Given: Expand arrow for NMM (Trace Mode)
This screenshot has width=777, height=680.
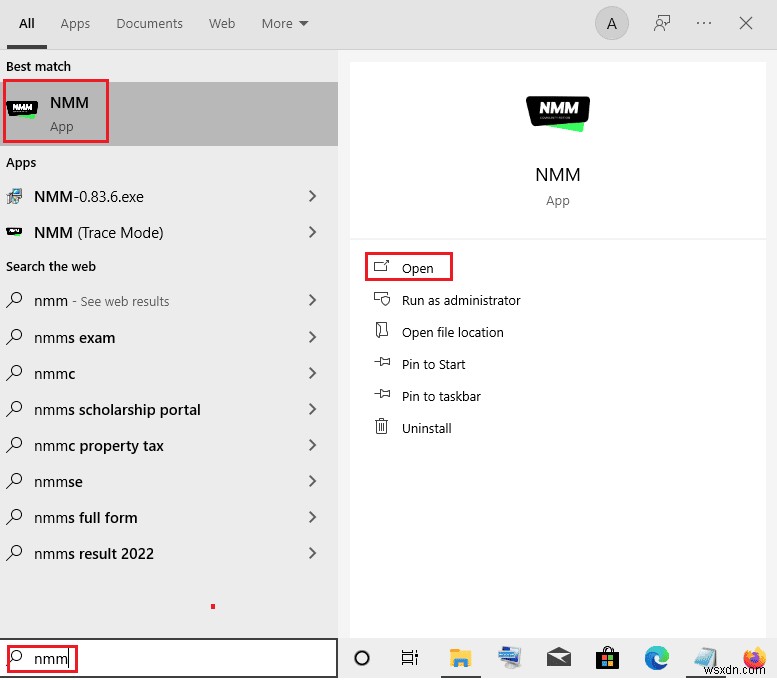Looking at the screenshot, I should (312, 232).
